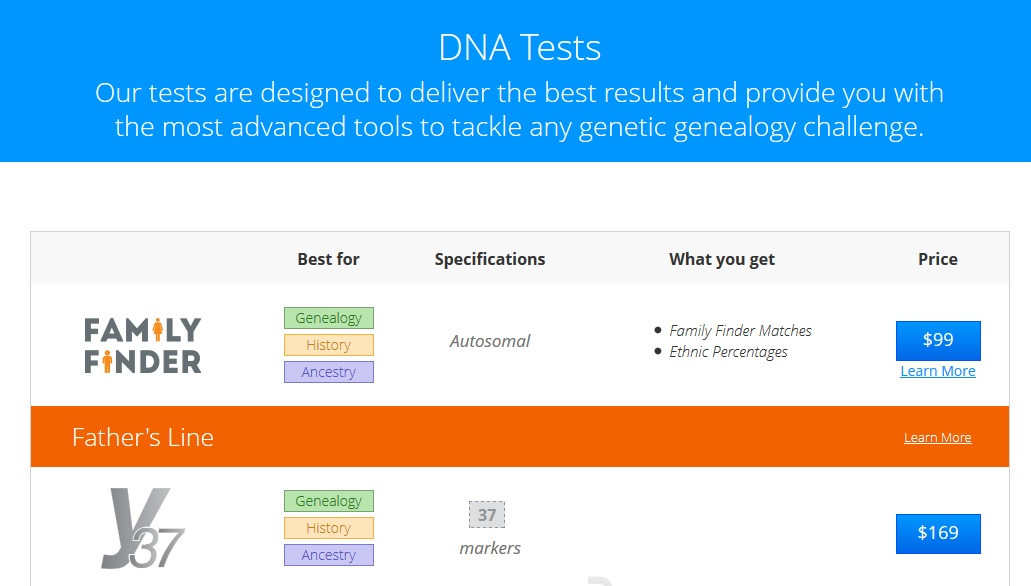Screen dimensions: 1031x586
Task: Click the Price column header
Action: click(x=938, y=259)
